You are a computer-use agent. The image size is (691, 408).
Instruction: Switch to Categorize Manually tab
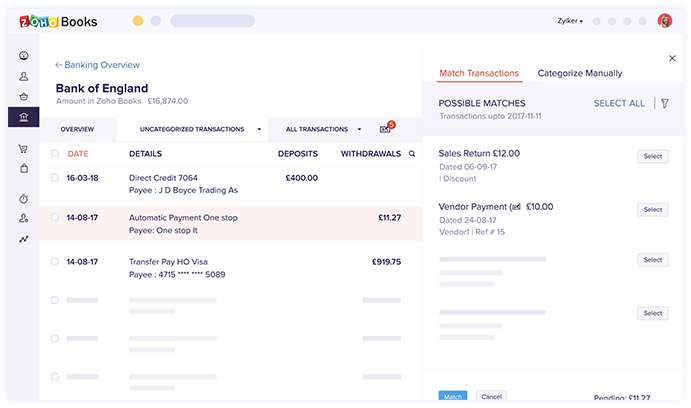[580, 73]
